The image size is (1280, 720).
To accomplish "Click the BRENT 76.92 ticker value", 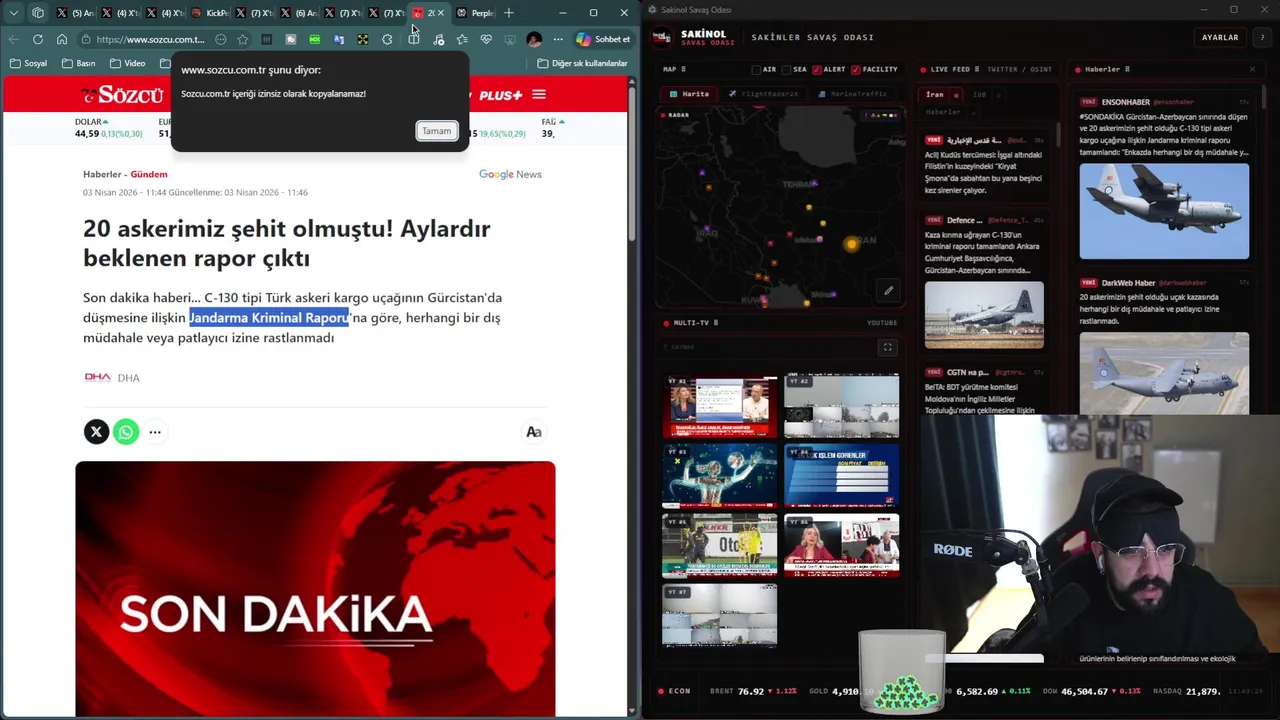I will [751, 691].
